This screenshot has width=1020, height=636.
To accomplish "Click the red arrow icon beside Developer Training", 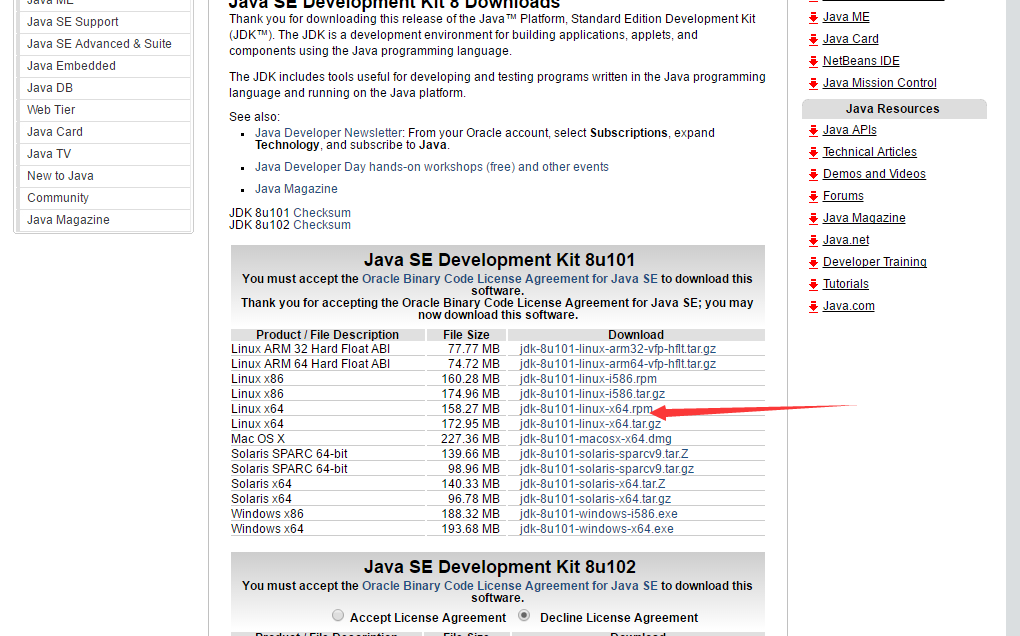I will [813, 263].
